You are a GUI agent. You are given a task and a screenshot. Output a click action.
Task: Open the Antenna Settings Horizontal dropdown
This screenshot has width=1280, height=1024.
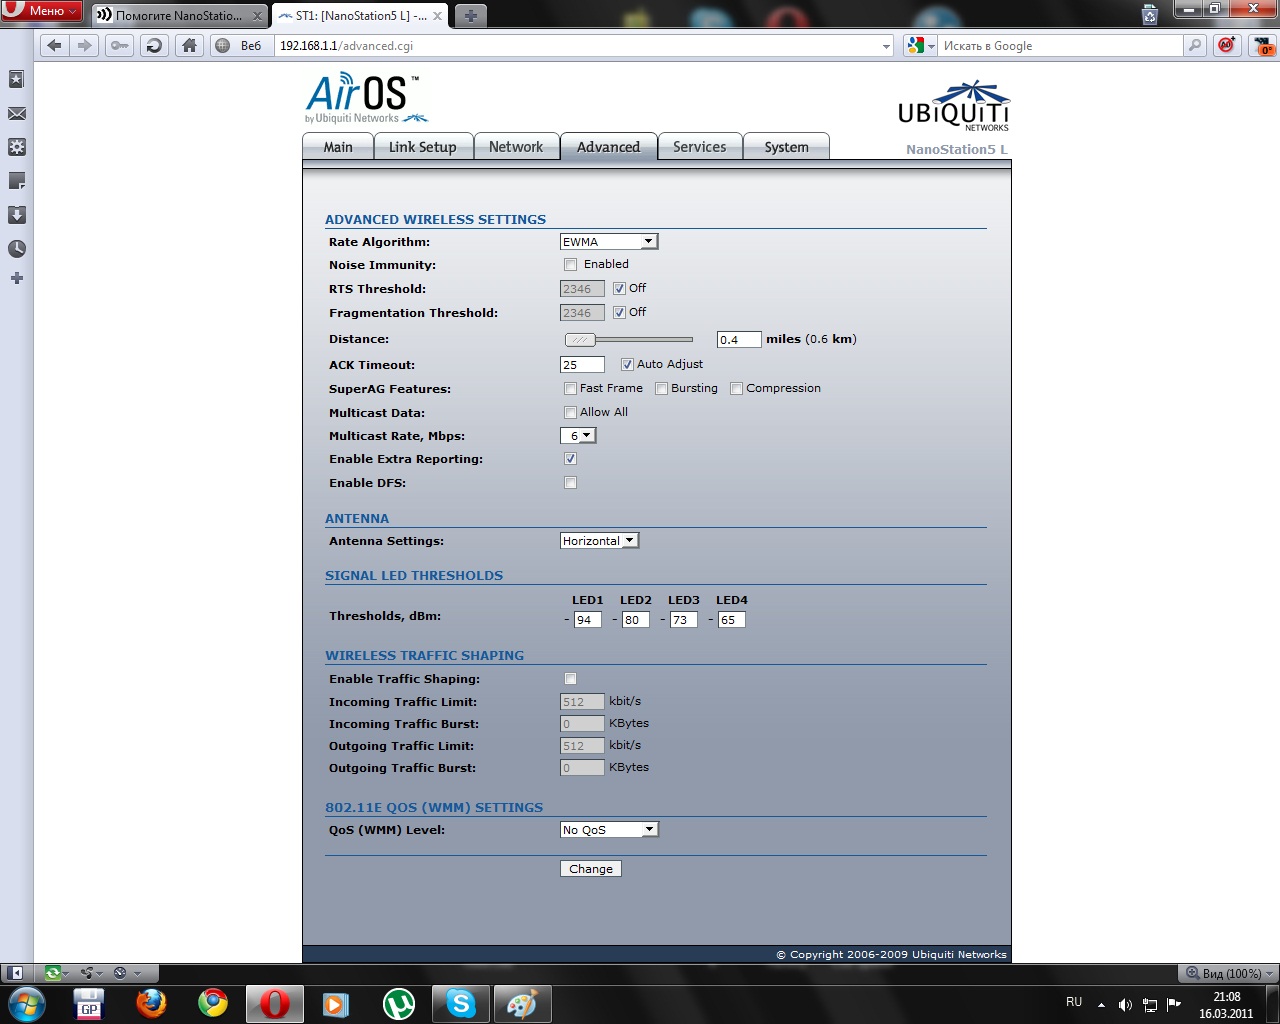599,541
